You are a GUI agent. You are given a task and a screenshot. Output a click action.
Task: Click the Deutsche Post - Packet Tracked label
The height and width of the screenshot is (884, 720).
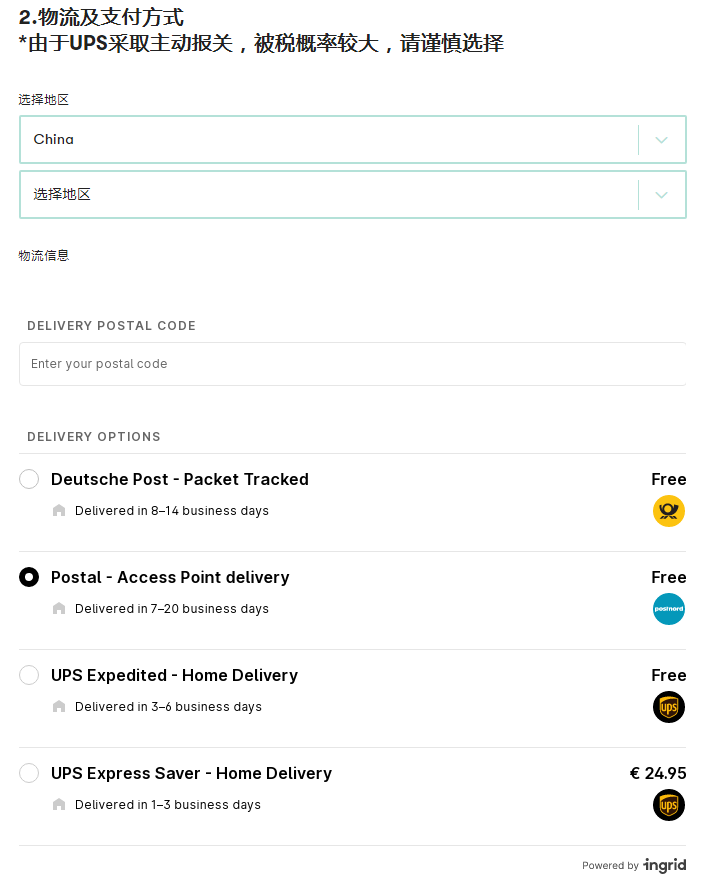pyautogui.click(x=180, y=479)
